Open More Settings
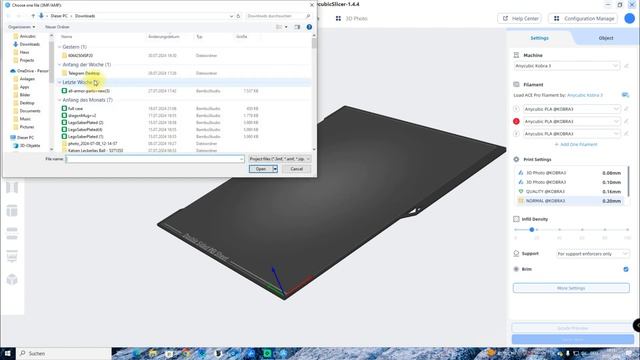 pyautogui.click(x=571, y=288)
